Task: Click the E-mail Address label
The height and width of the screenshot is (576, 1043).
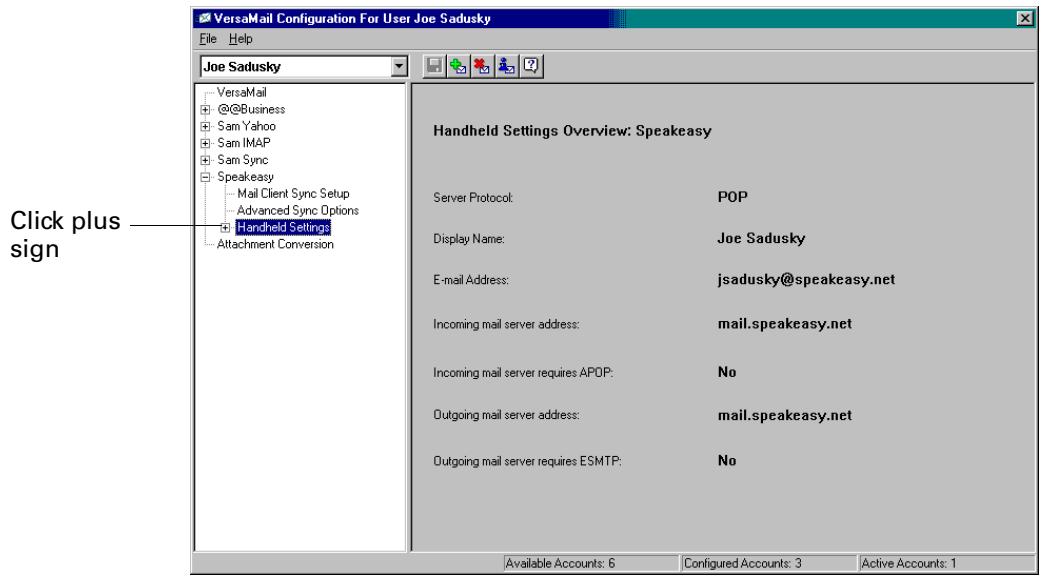Action: pos(471,280)
